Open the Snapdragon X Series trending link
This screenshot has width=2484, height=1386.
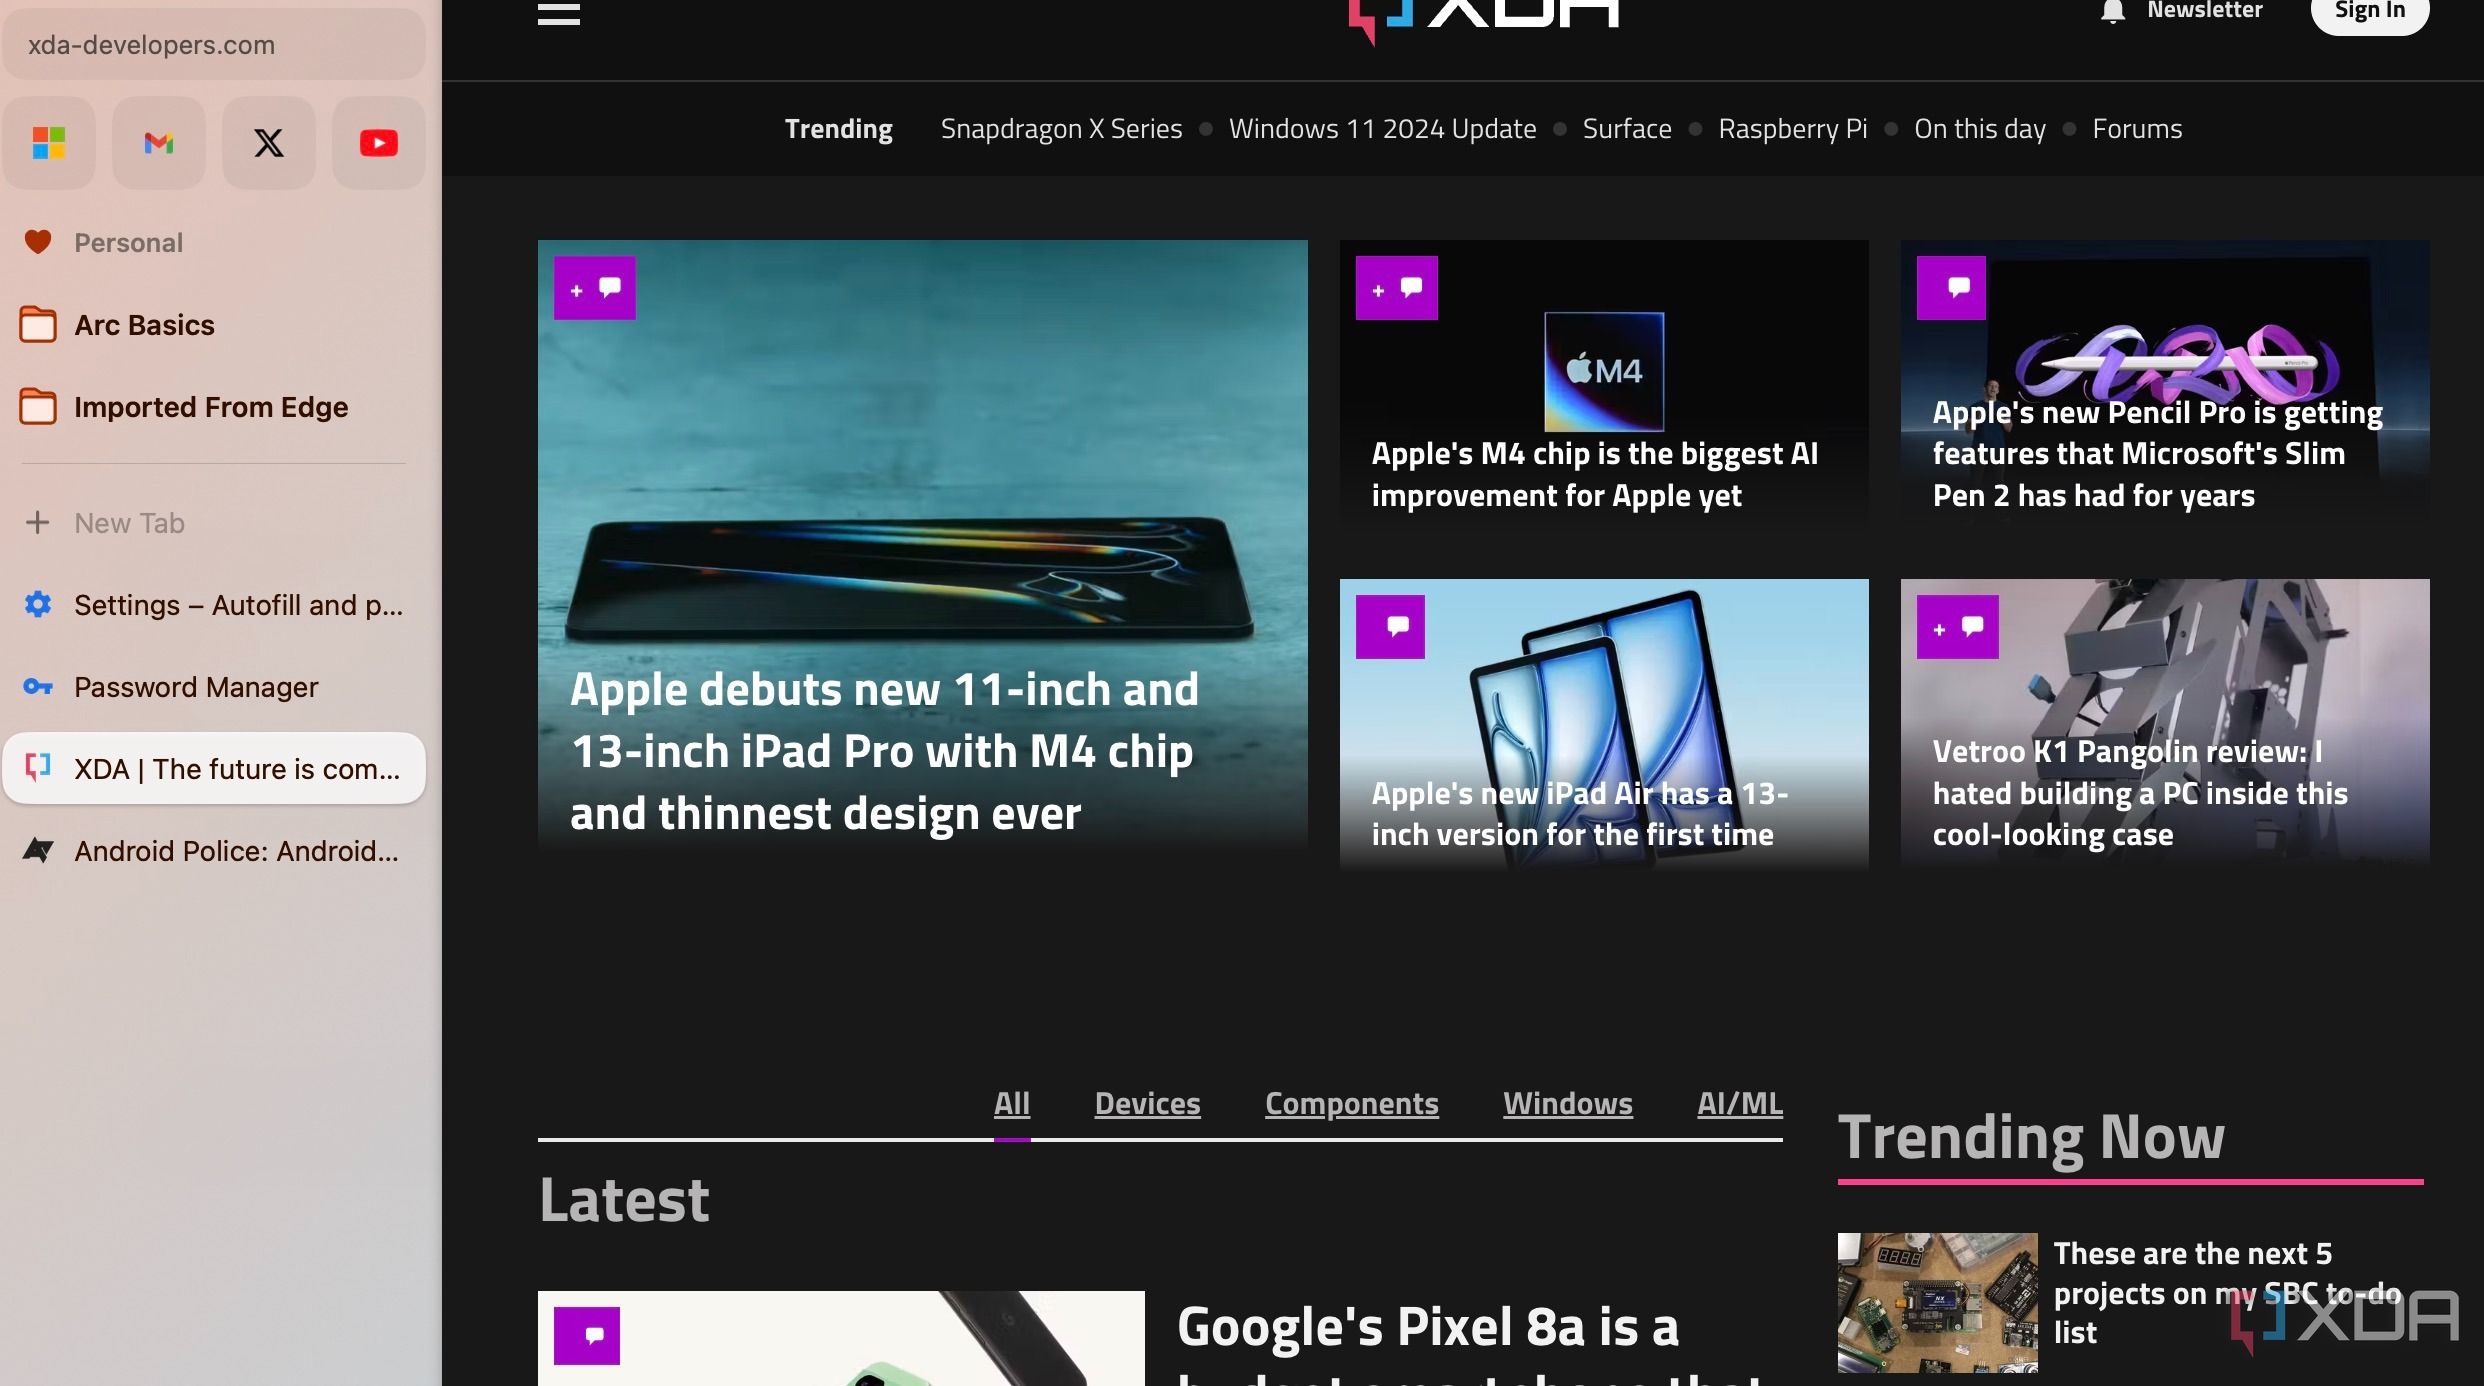click(x=1061, y=128)
